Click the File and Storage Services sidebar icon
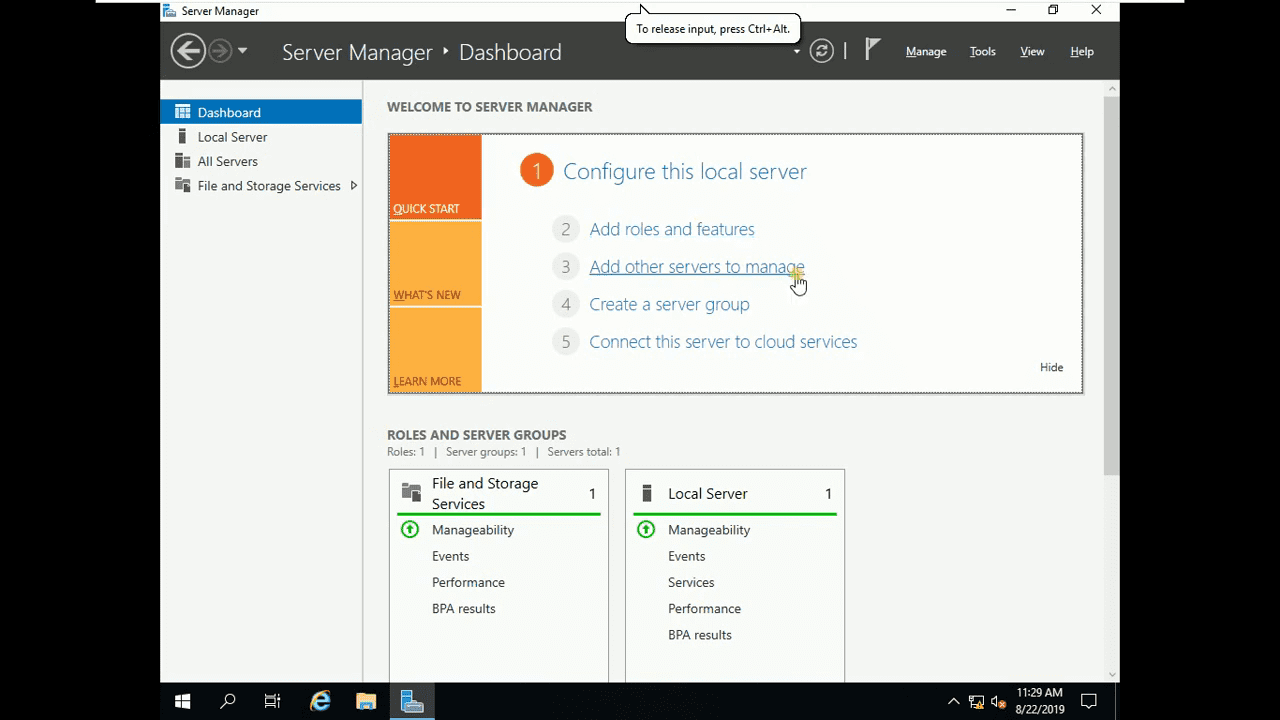The height and width of the screenshot is (720, 1280). pos(182,185)
